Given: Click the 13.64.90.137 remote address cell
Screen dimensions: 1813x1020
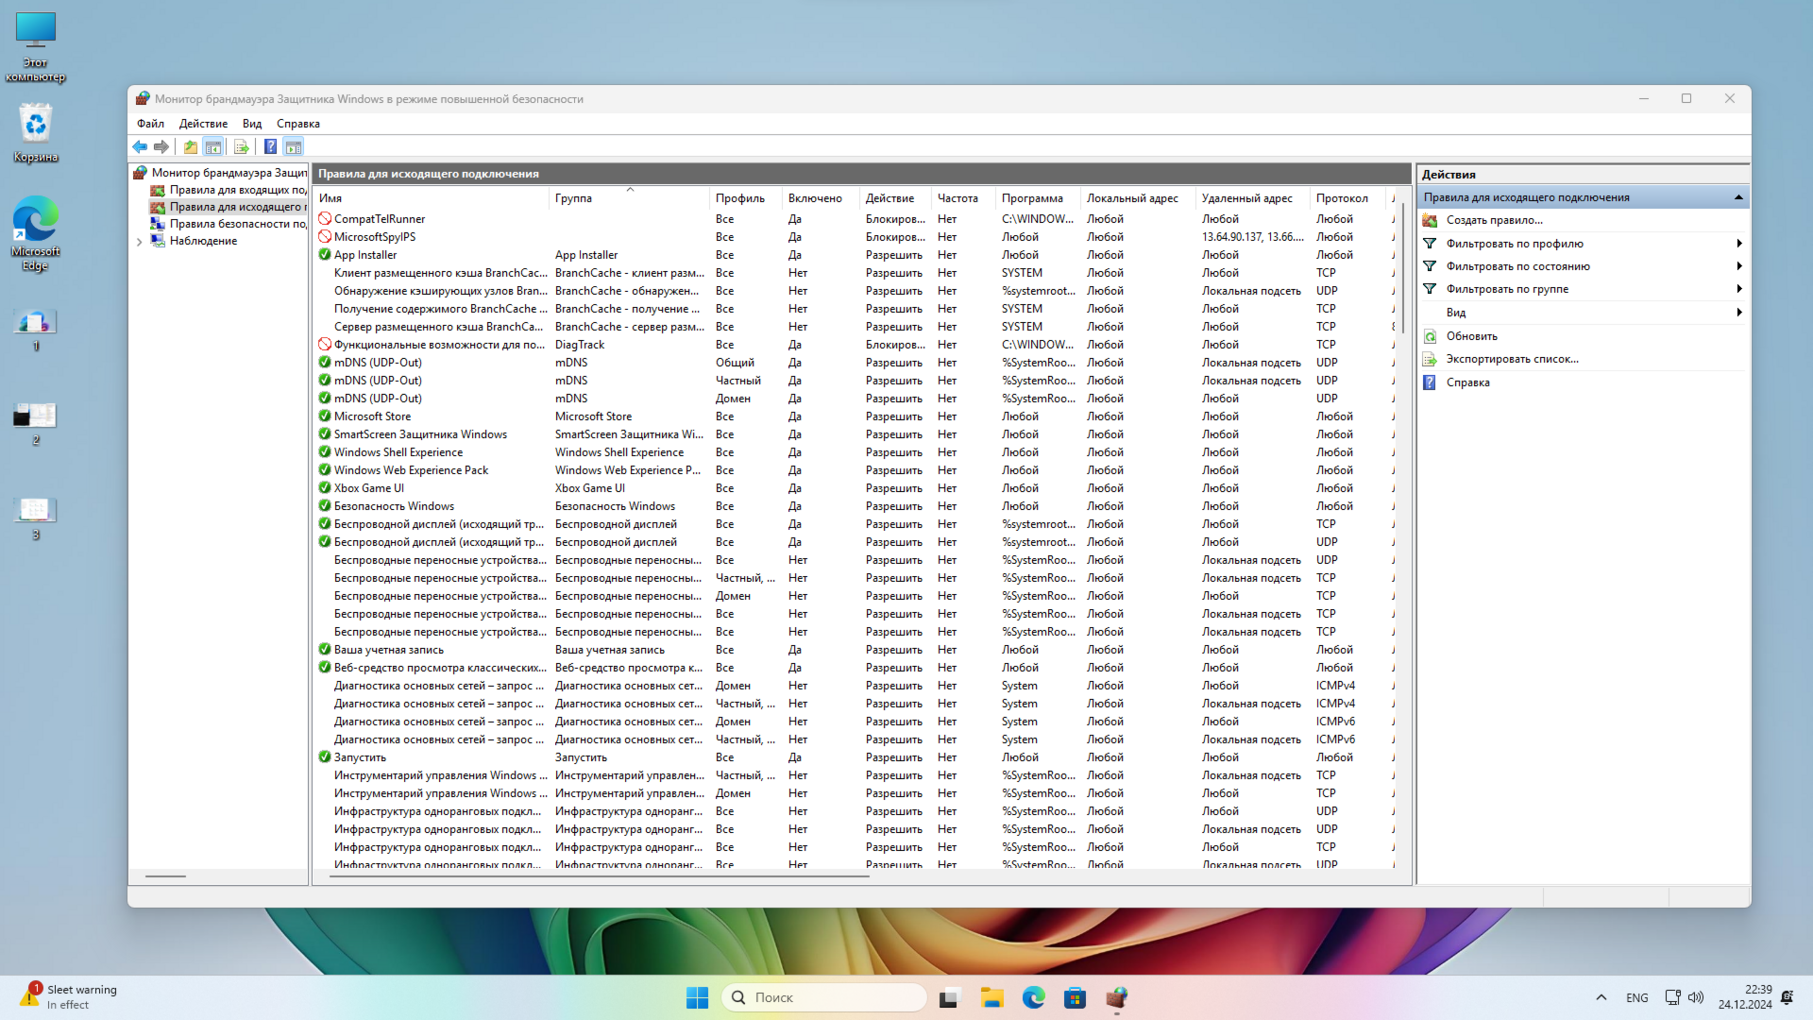Looking at the screenshot, I should coord(1252,237).
